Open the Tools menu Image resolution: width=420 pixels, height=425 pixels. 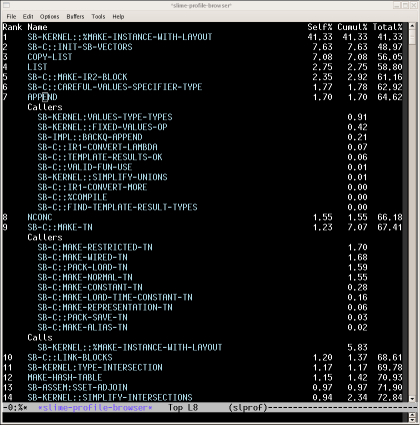click(x=98, y=16)
